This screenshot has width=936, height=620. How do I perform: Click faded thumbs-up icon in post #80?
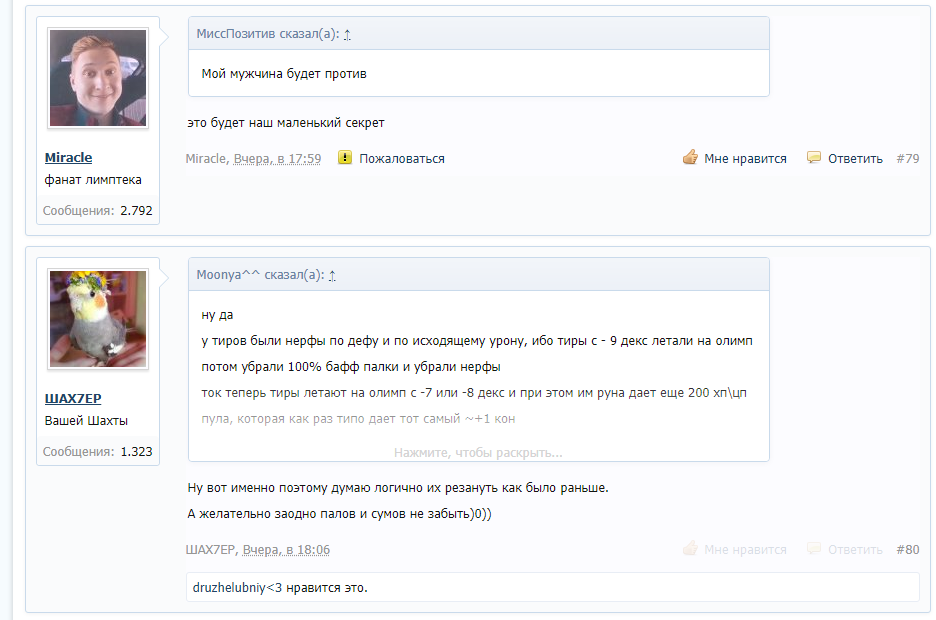[x=690, y=549]
